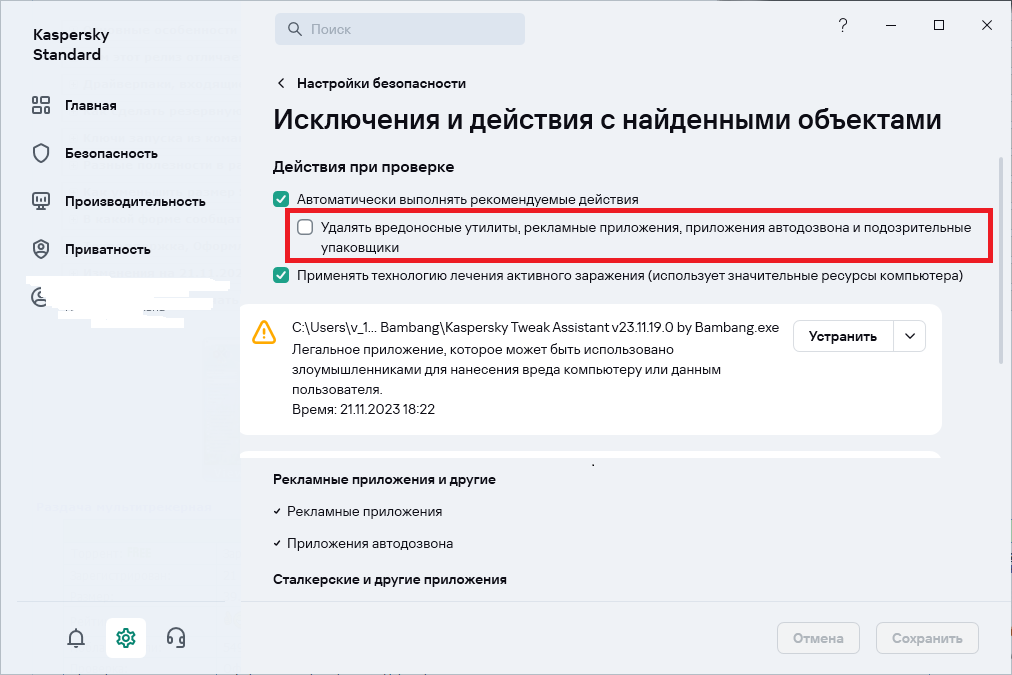The width and height of the screenshot is (1012, 675).
Task: Click the Безопасность shield icon
Action: point(41,153)
